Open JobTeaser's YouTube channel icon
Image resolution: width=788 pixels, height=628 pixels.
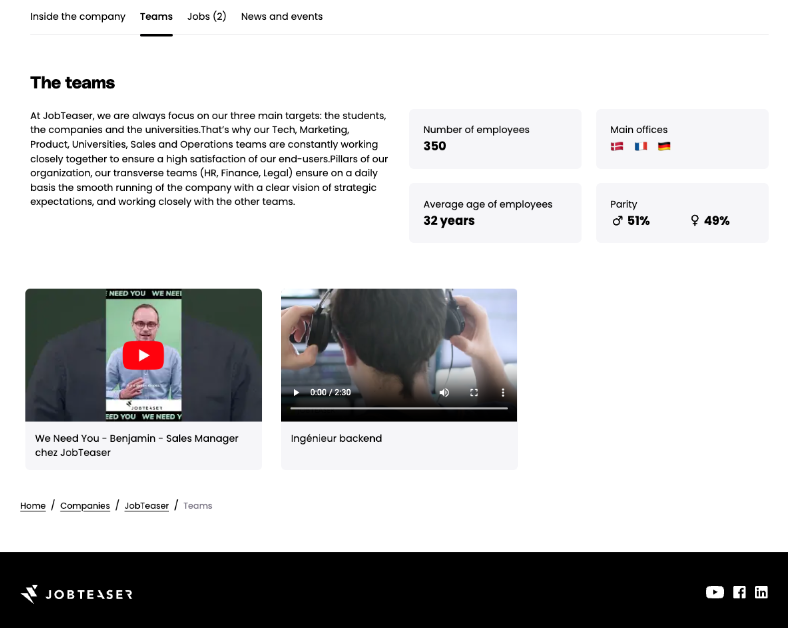click(715, 592)
